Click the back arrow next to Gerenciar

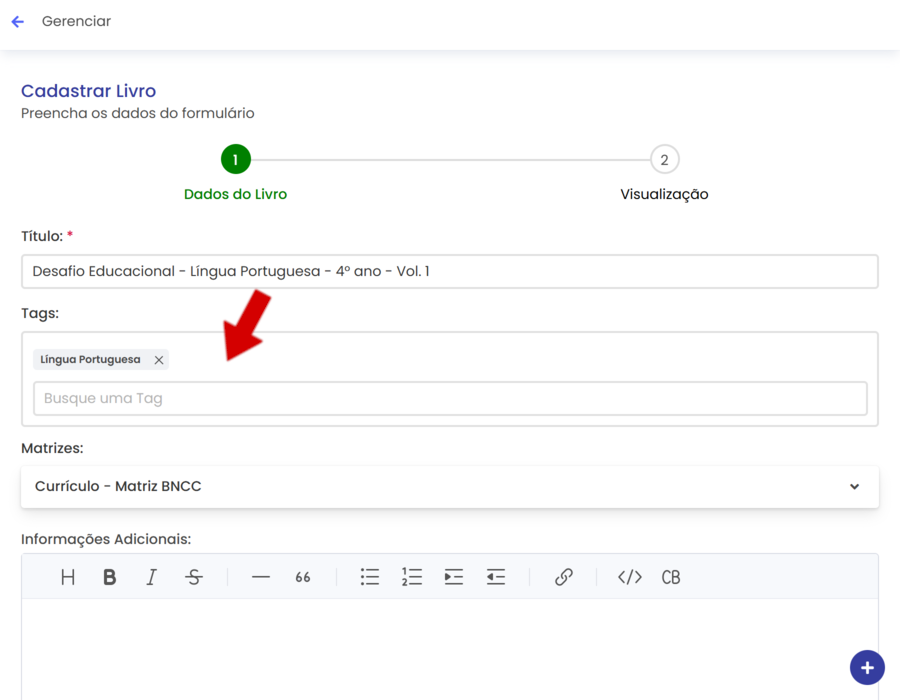[18, 22]
